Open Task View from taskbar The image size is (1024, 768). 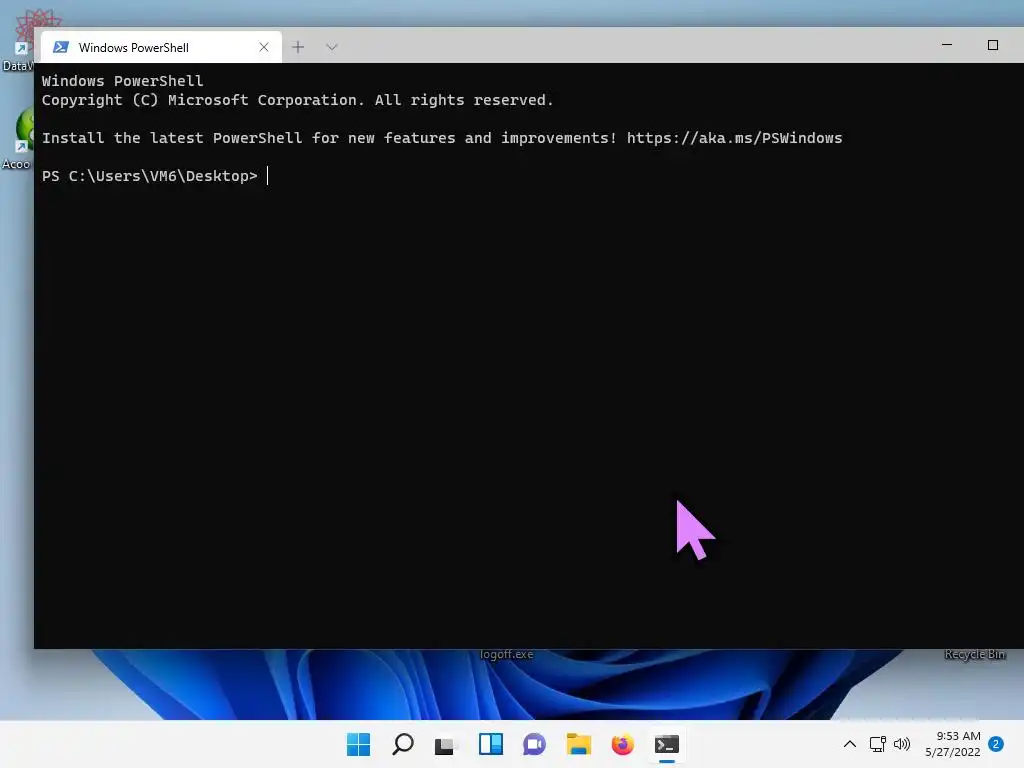445,744
